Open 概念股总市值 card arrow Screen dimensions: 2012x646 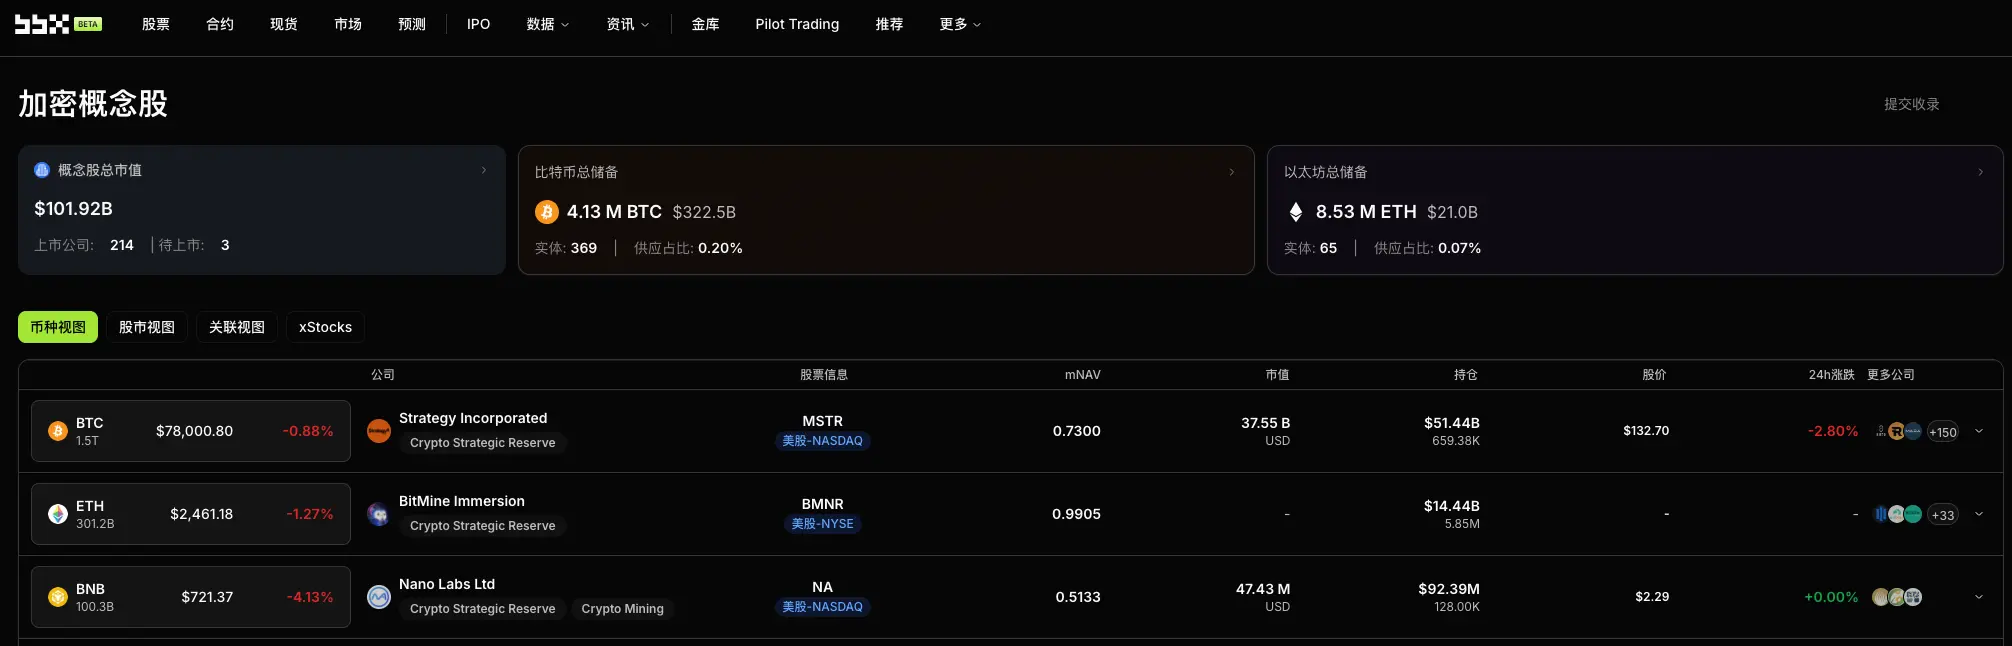coord(484,170)
